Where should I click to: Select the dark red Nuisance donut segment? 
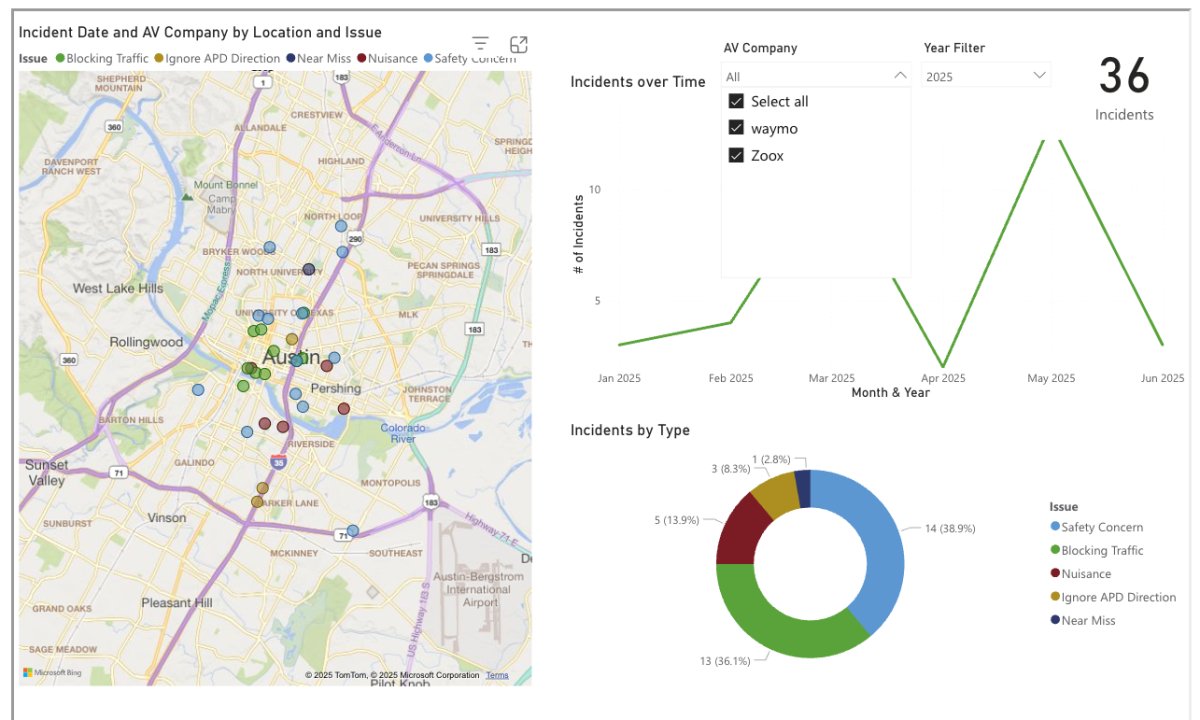pos(740,528)
